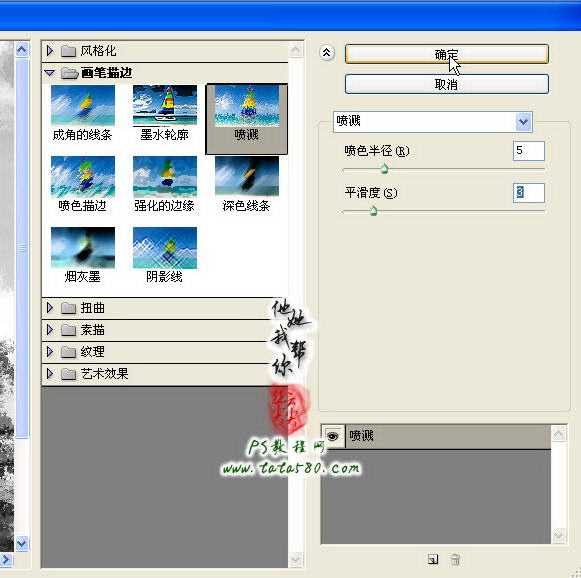Click the delete effect layer trash icon

click(x=455, y=559)
